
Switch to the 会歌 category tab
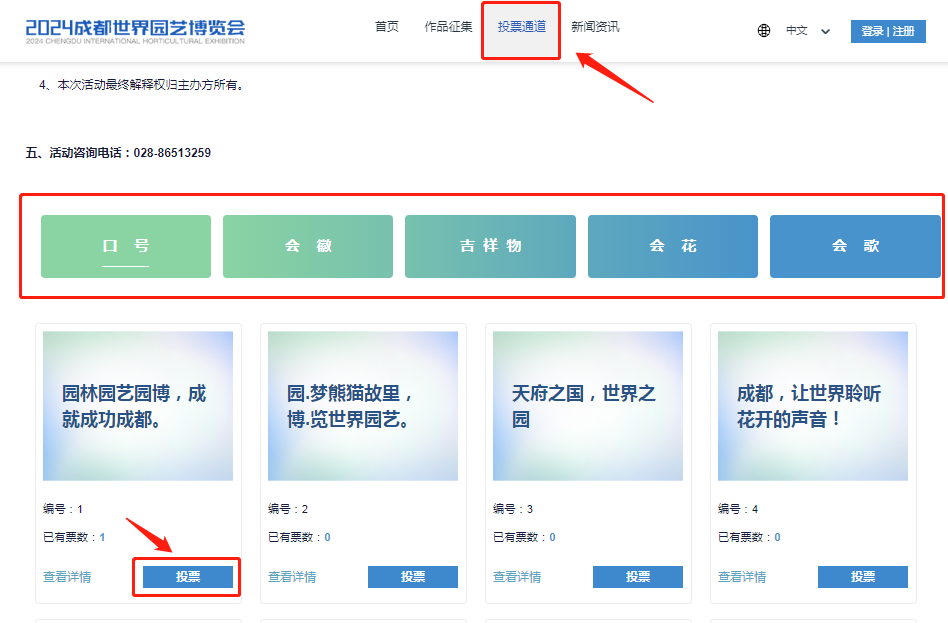[855, 246]
